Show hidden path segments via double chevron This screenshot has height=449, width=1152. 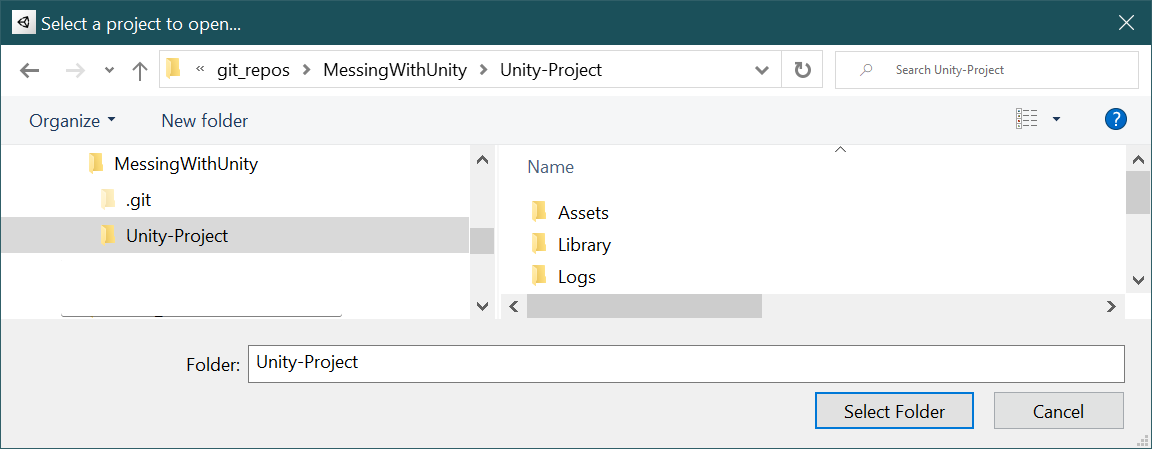200,70
